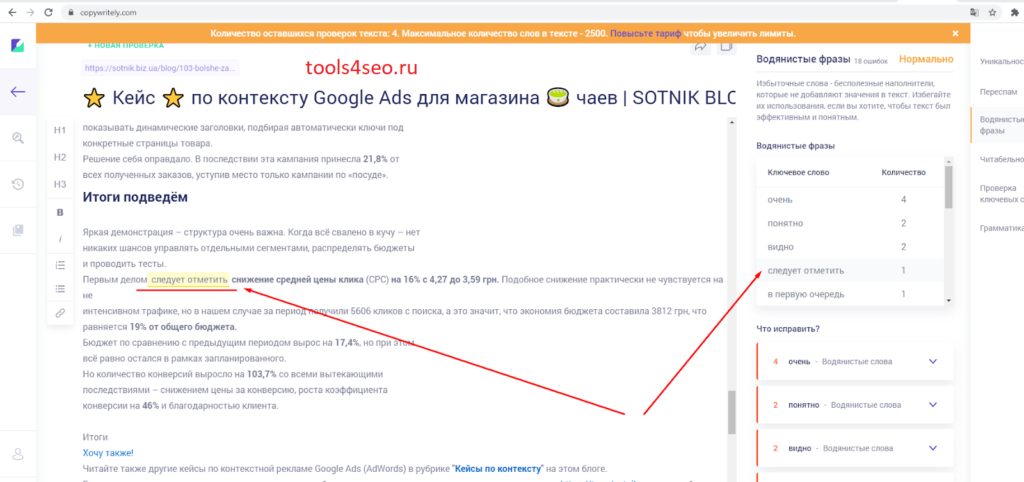Select 'в первую очередь' row in table

tap(850, 295)
